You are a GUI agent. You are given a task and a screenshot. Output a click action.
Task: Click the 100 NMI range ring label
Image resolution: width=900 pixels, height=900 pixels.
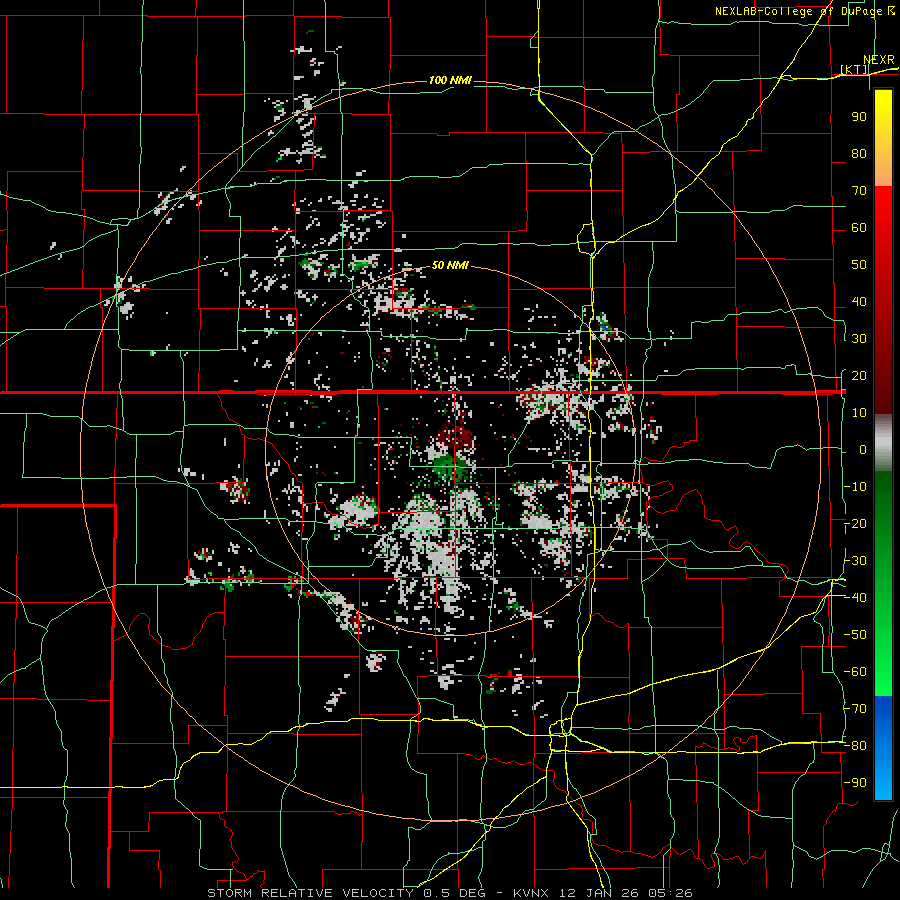pos(450,80)
